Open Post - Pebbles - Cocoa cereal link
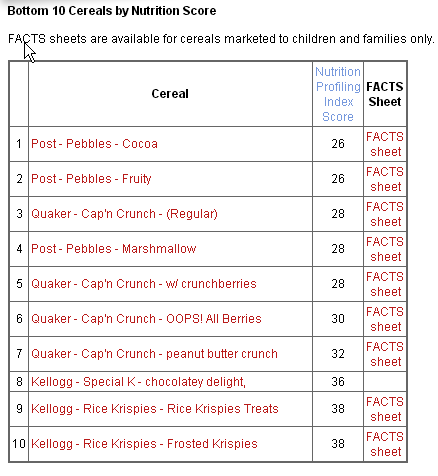The height and width of the screenshot is (476, 438). [x=94, y=144]
